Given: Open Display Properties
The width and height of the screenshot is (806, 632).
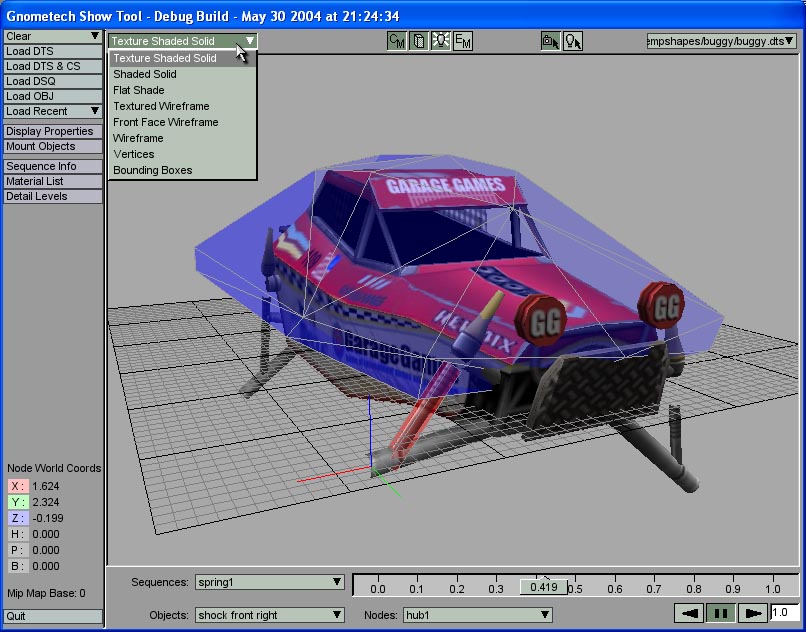Looking at the screenshot, I should 52,131.
